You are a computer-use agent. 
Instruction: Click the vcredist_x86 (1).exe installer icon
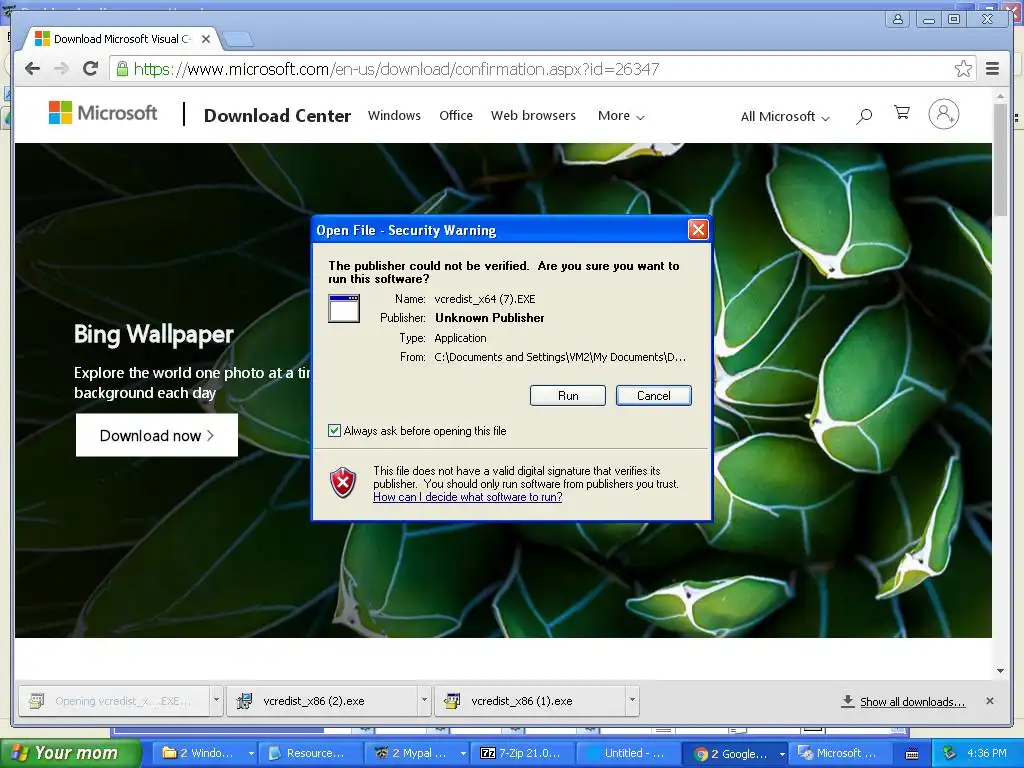point(452,701)
